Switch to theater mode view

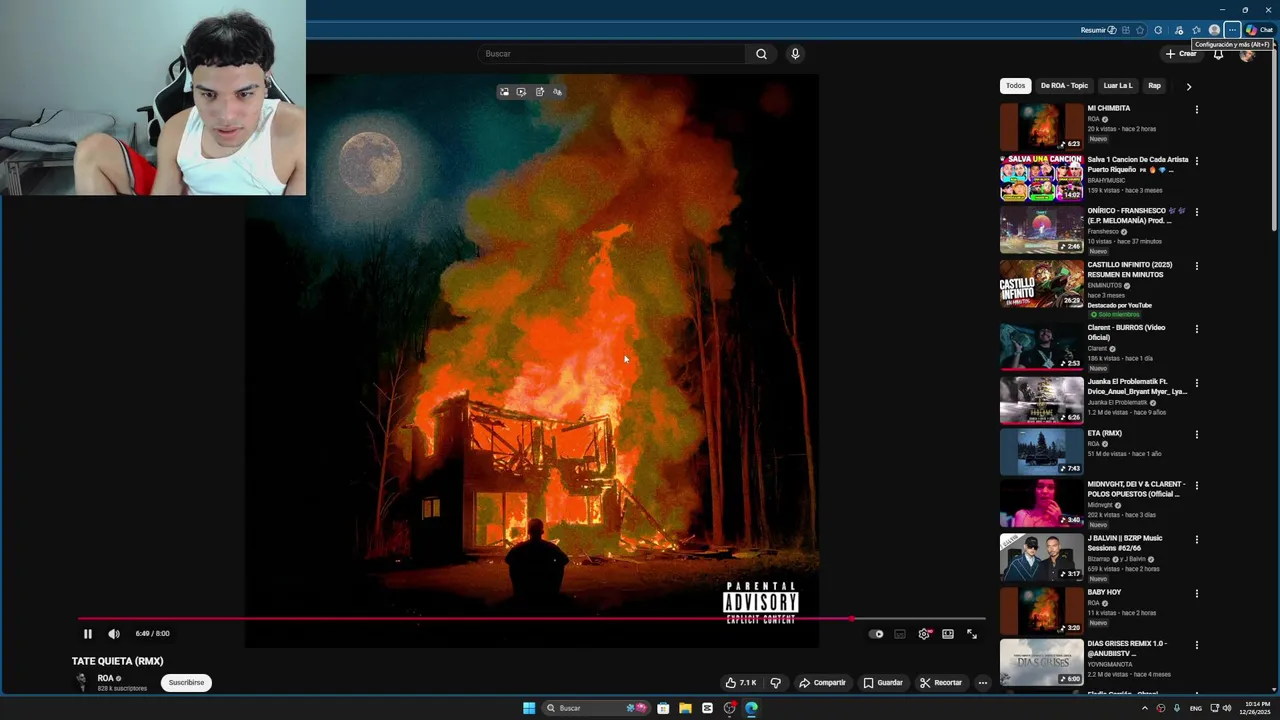[948, 634]
